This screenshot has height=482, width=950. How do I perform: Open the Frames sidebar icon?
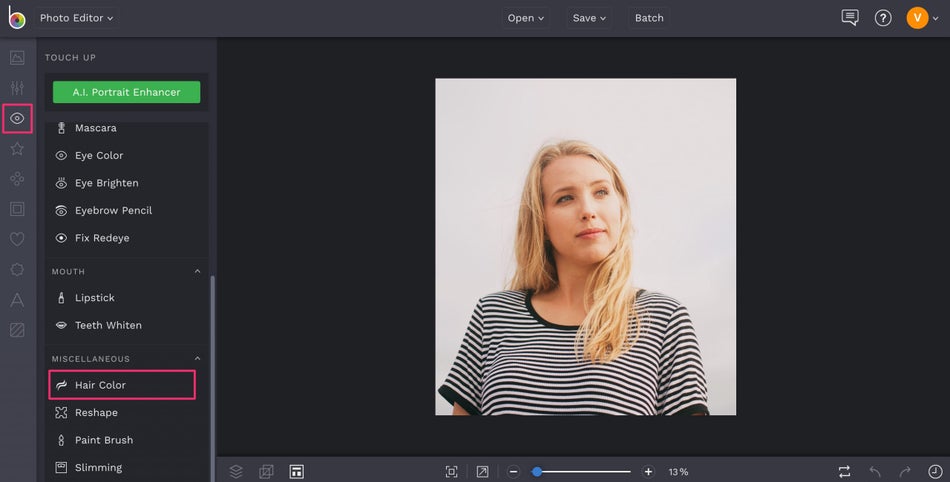pyautogui.click(x=17, y=209)
